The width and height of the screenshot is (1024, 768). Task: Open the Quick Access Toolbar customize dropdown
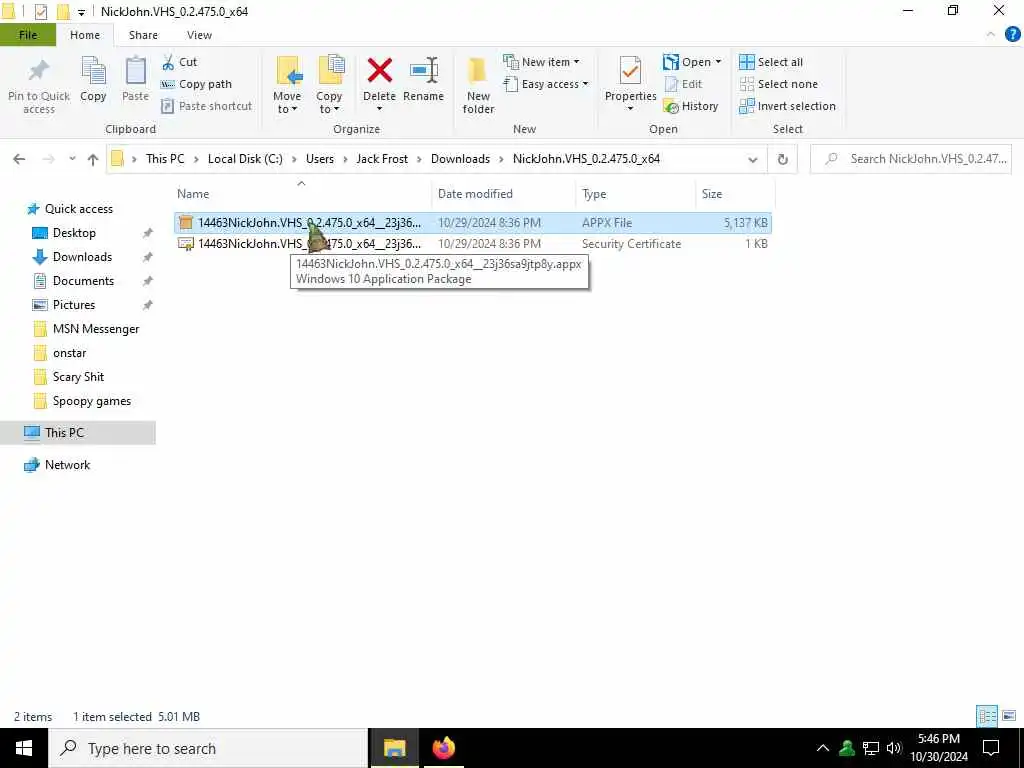81,12
